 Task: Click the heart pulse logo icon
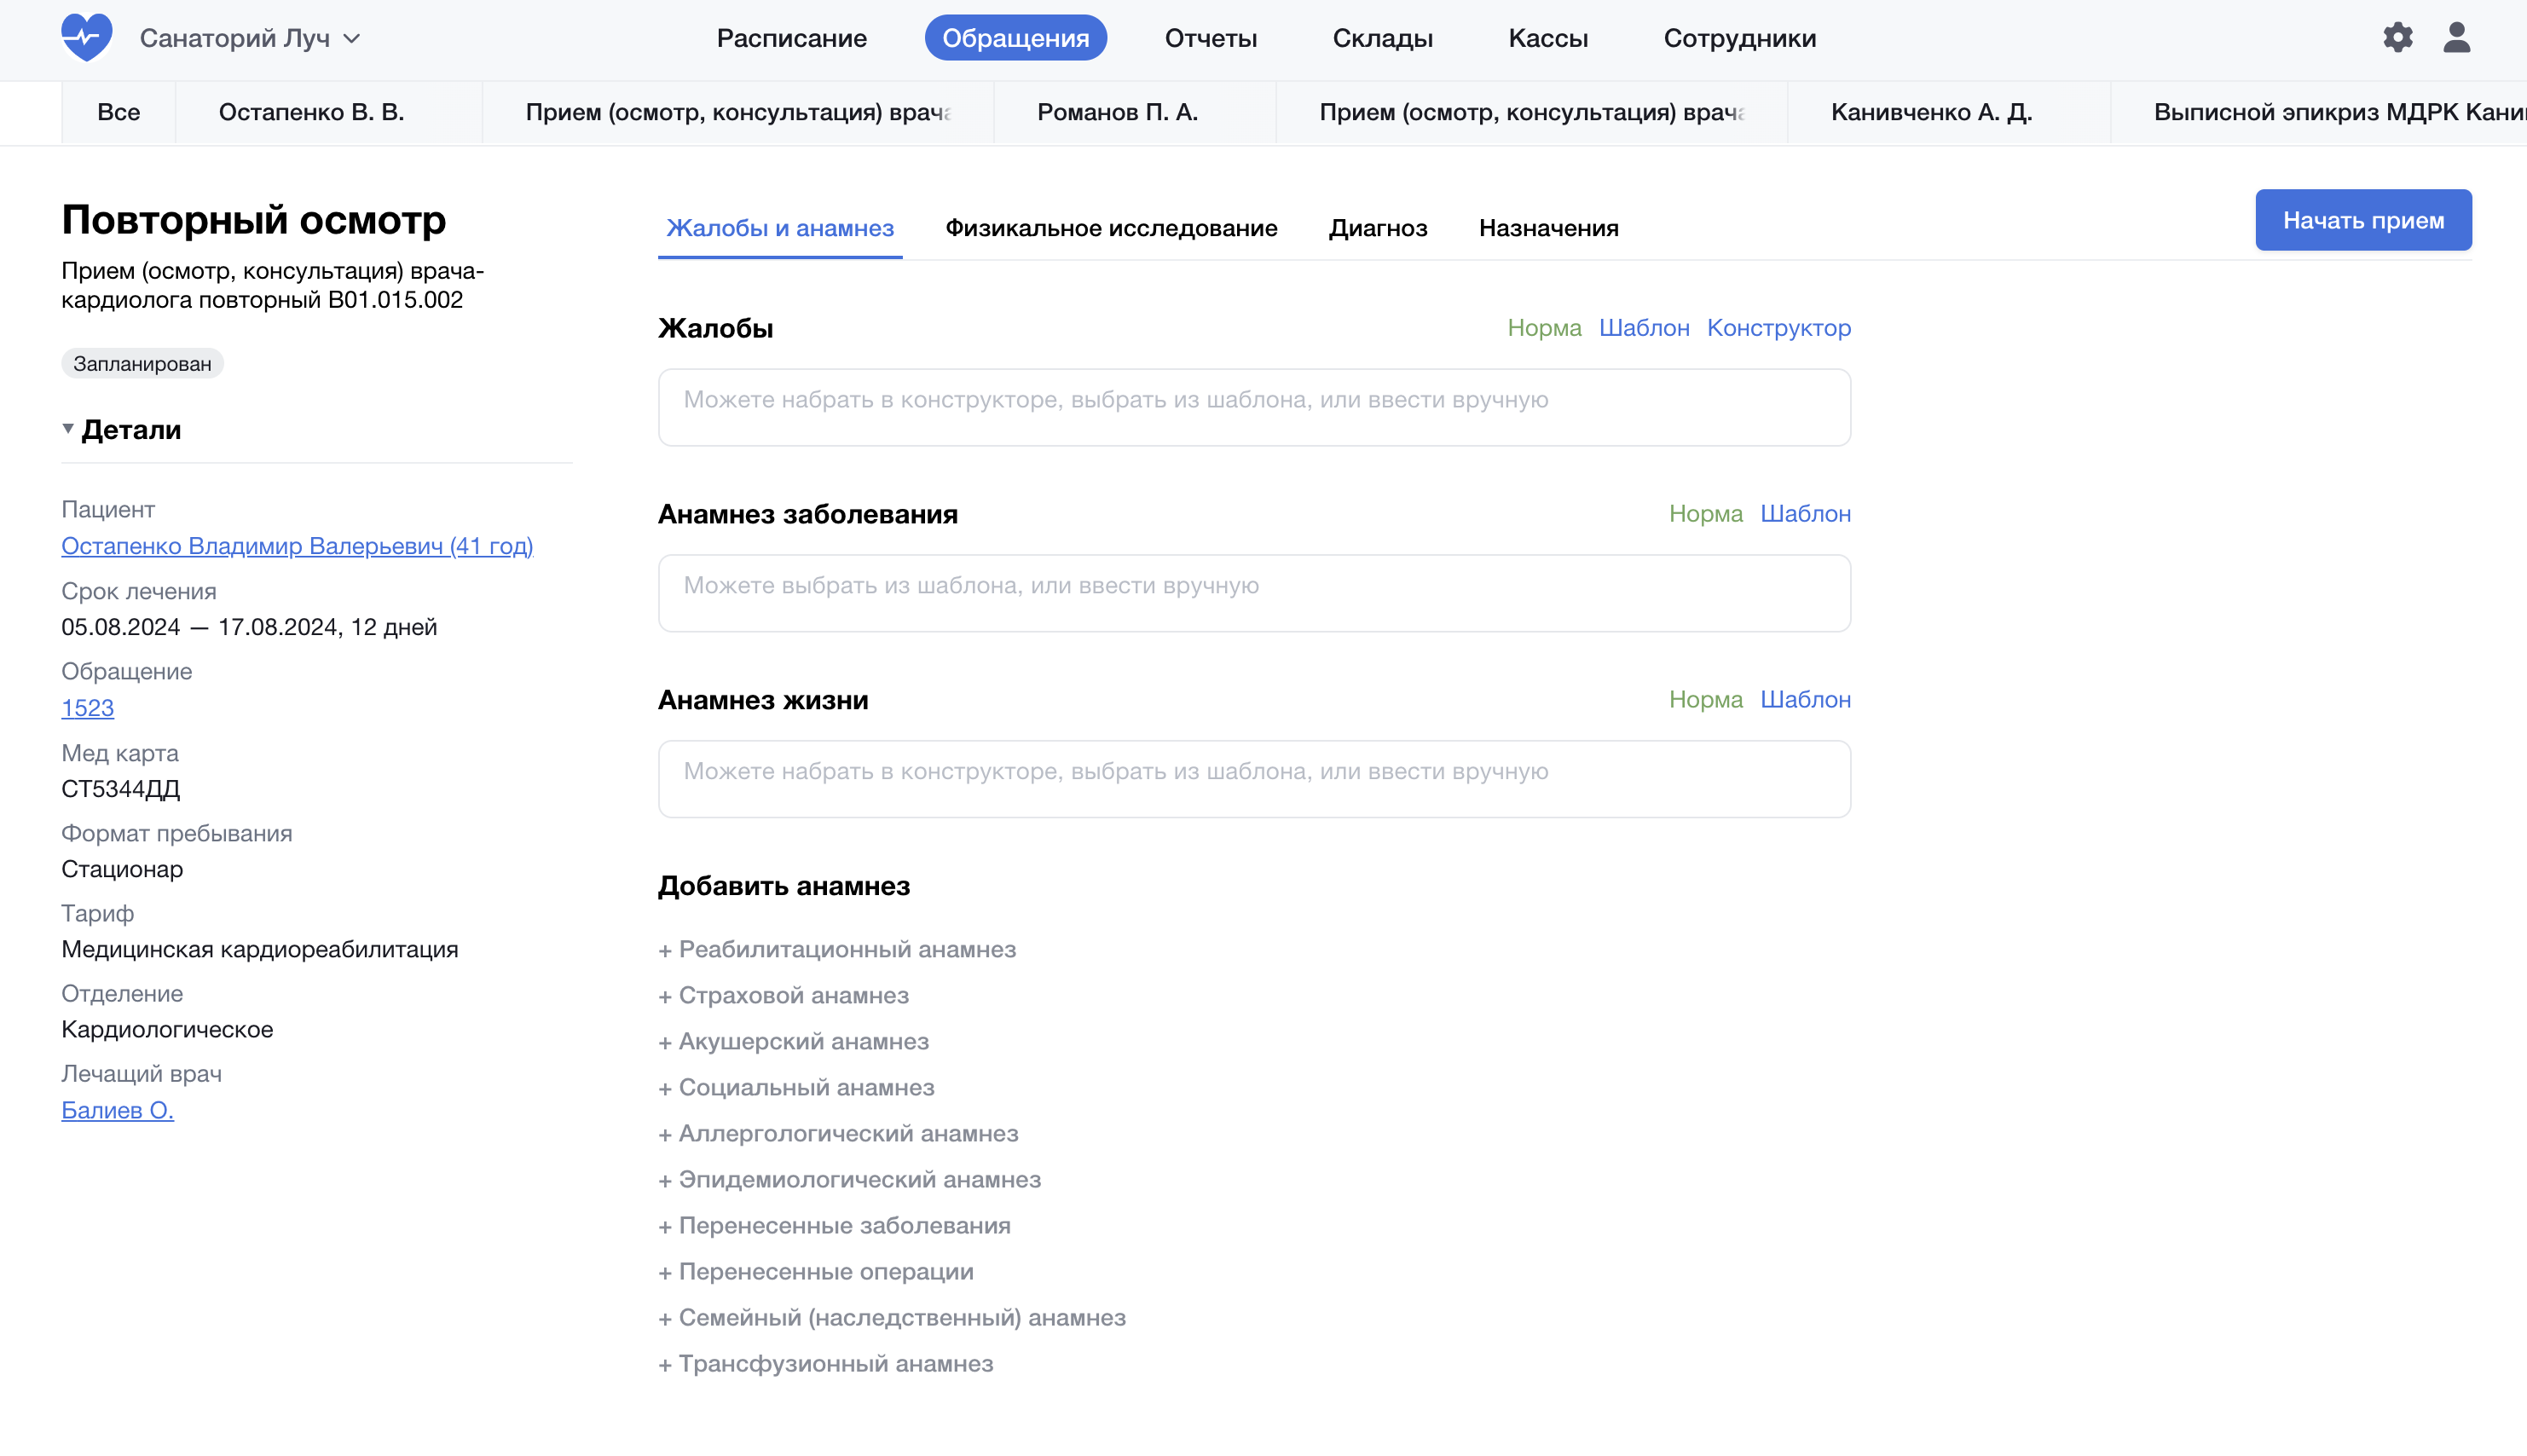pyautogui.click(x=86, y=38)
